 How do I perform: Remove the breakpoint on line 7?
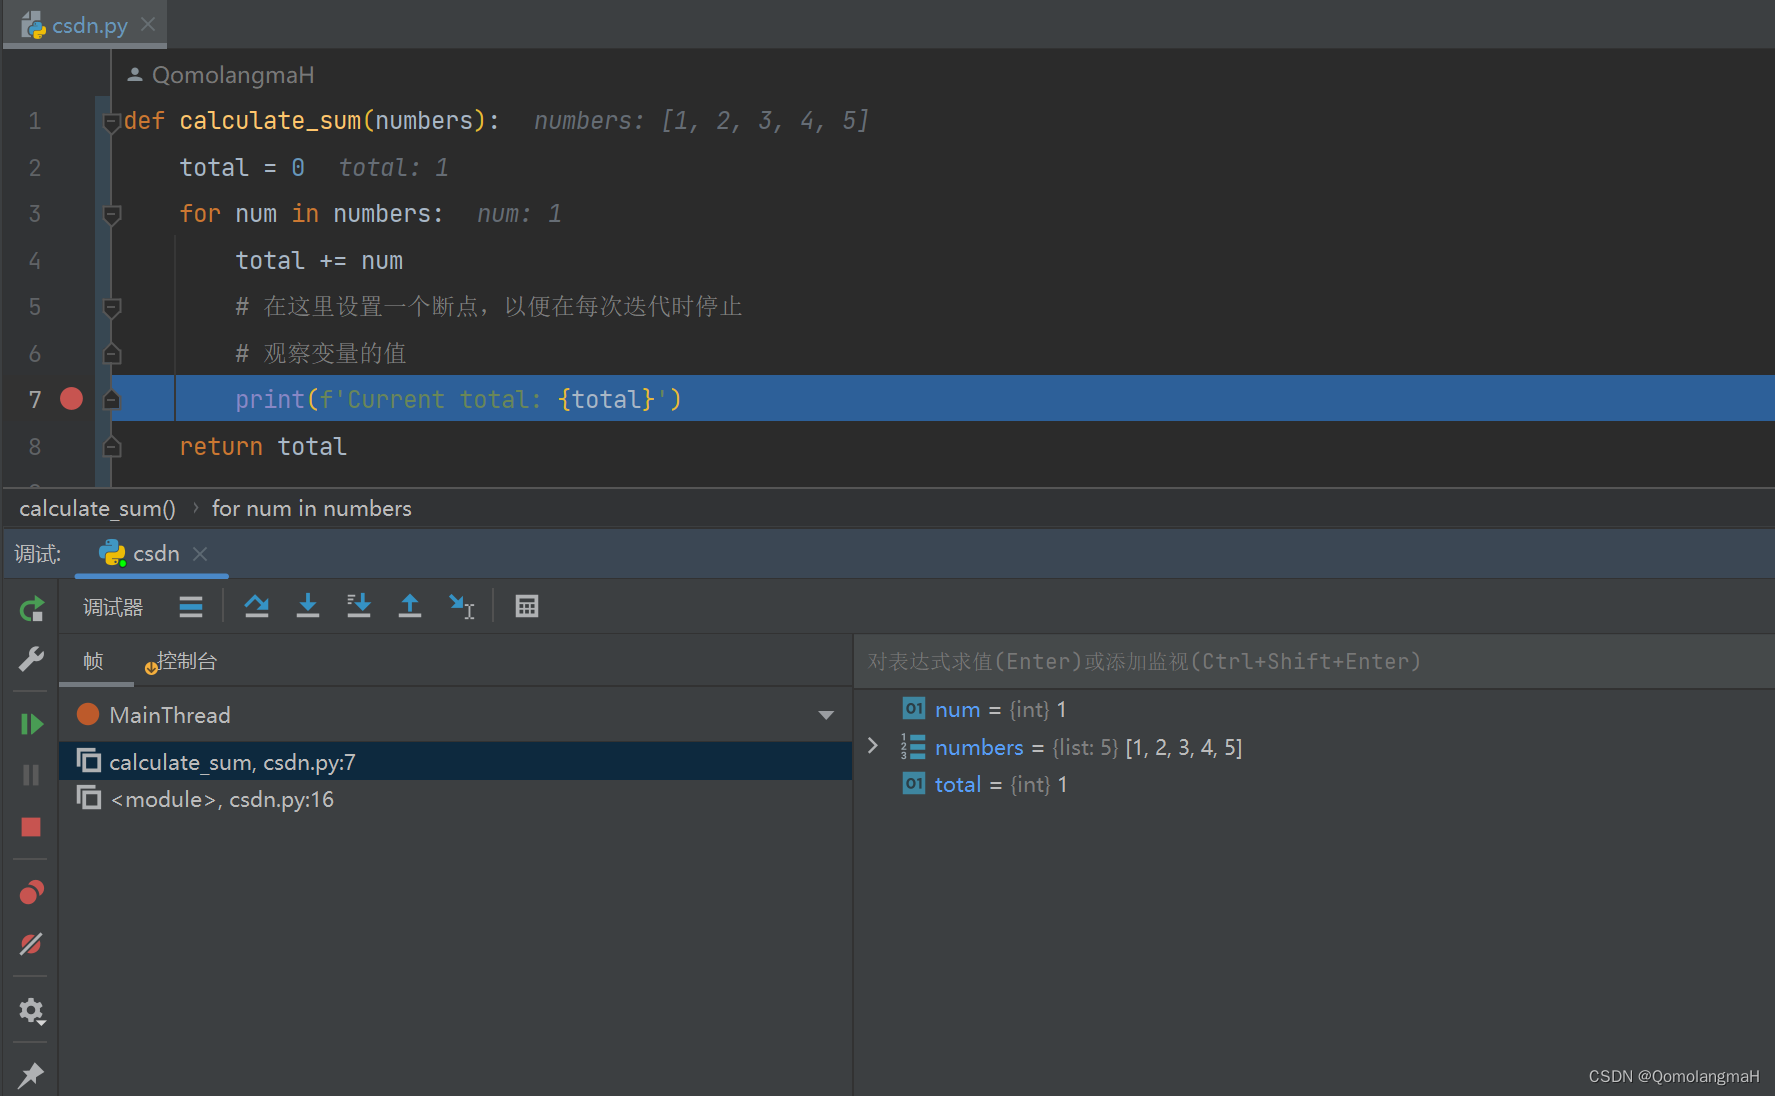(71, 399)
